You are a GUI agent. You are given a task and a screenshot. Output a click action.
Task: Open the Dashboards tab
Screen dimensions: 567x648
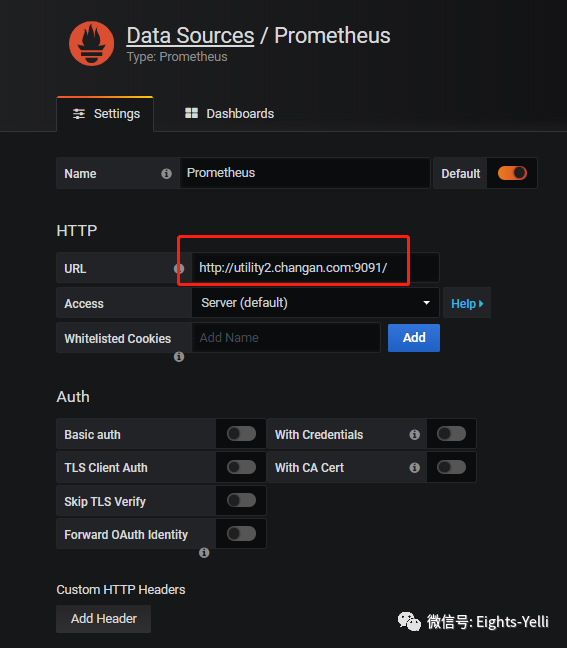229,114
